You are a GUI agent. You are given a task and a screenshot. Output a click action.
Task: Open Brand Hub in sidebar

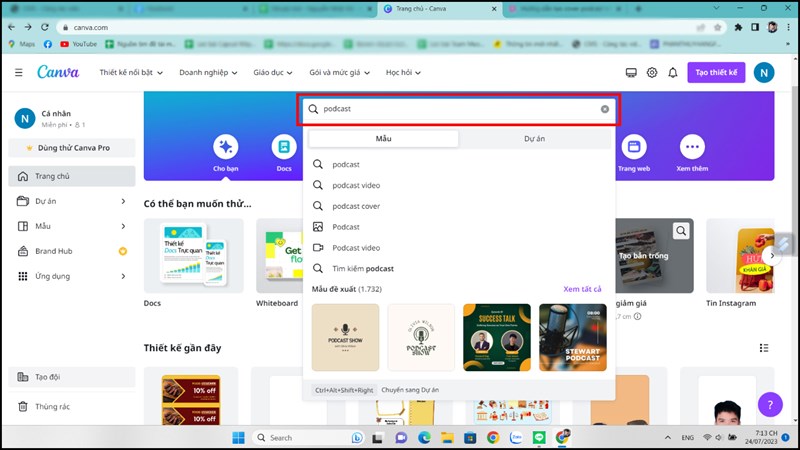(72, 251)
